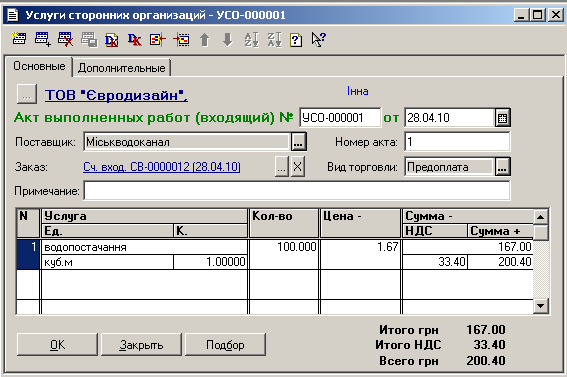Click the Подбор button

pyautogui.click(x=225, y=344)
